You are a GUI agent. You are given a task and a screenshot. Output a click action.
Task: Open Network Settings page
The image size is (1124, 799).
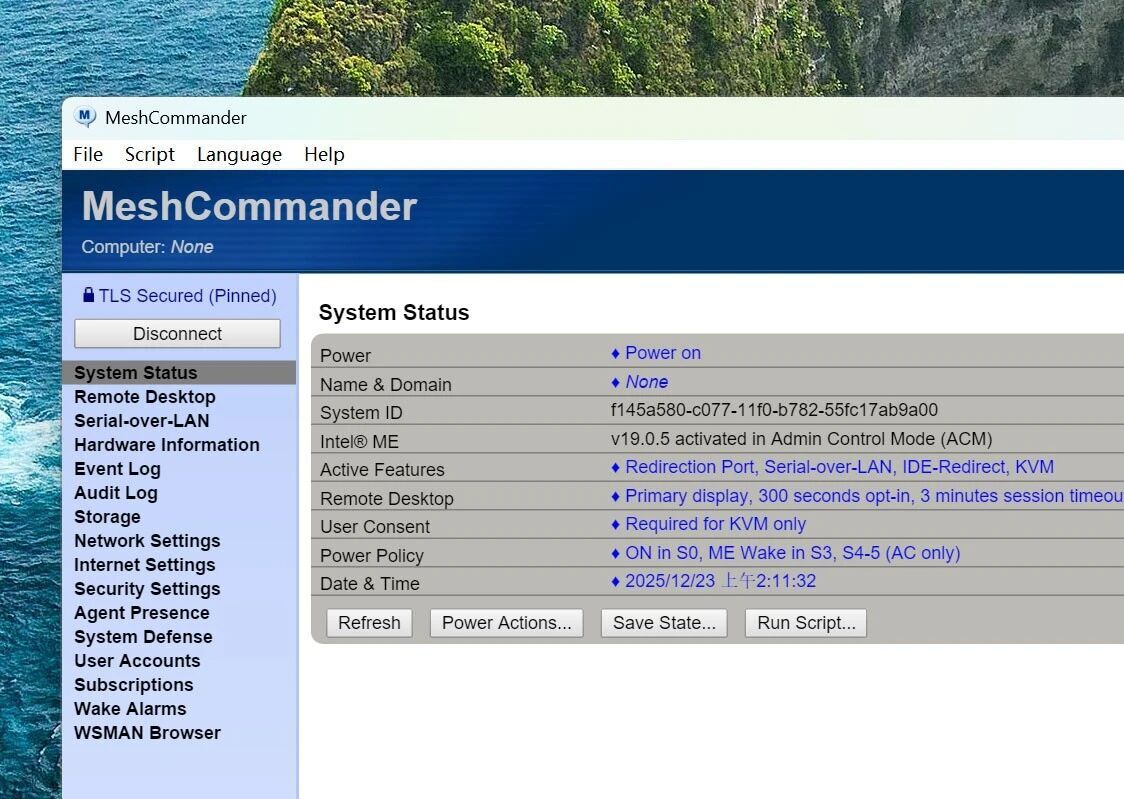(x=147, y=541)
